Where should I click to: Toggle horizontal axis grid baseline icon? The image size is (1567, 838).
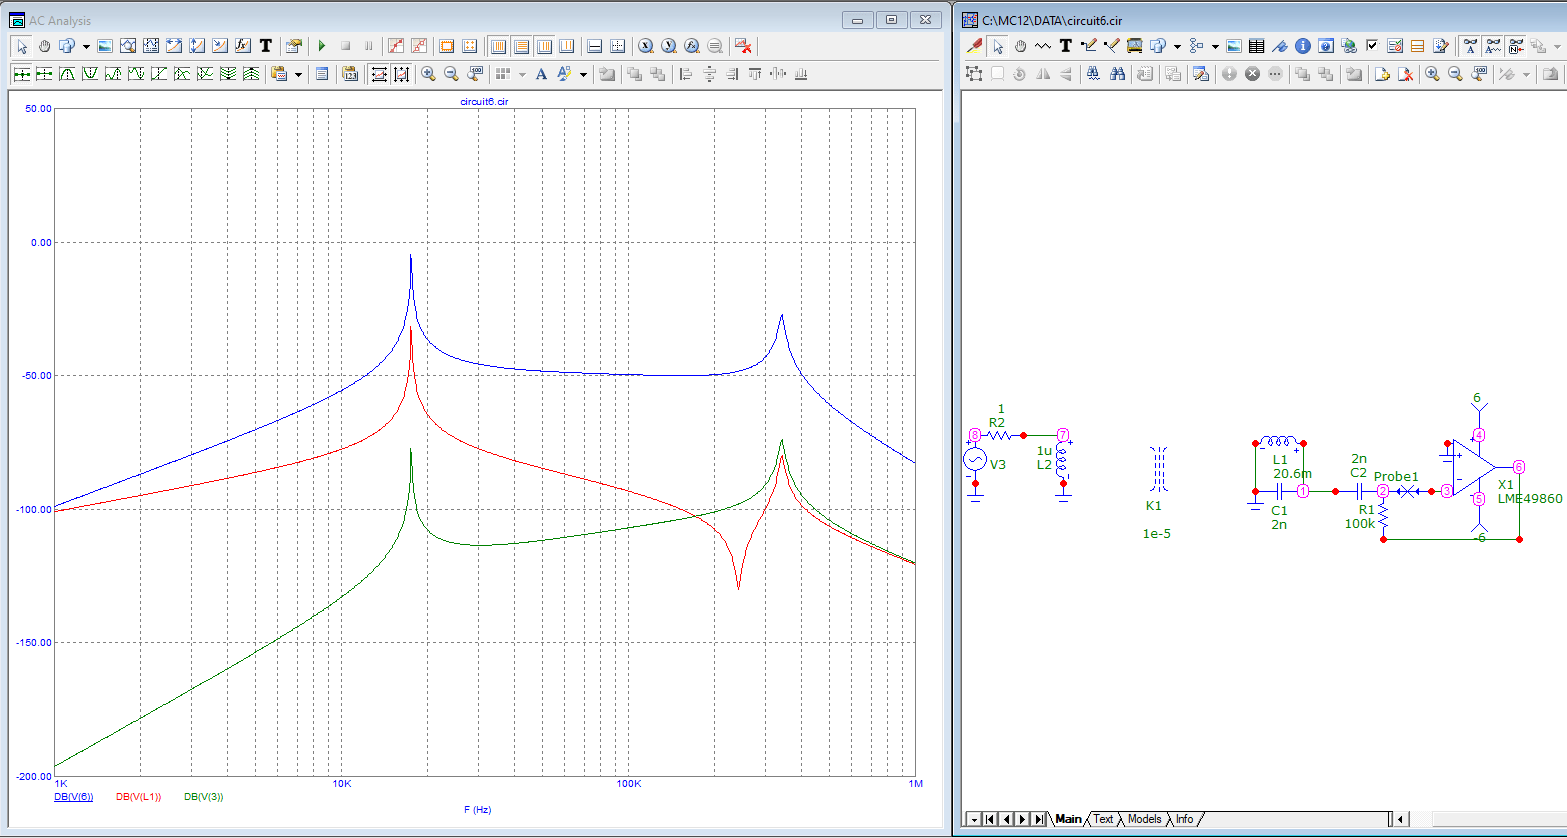(x=594, y=46)
